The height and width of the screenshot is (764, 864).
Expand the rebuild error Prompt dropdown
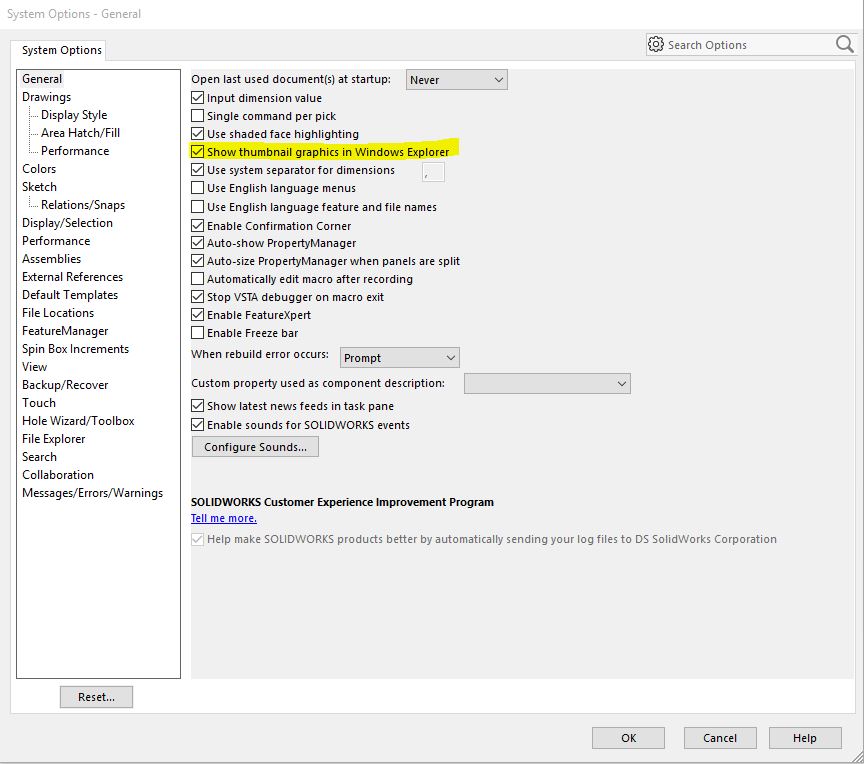tap(399, 358)
